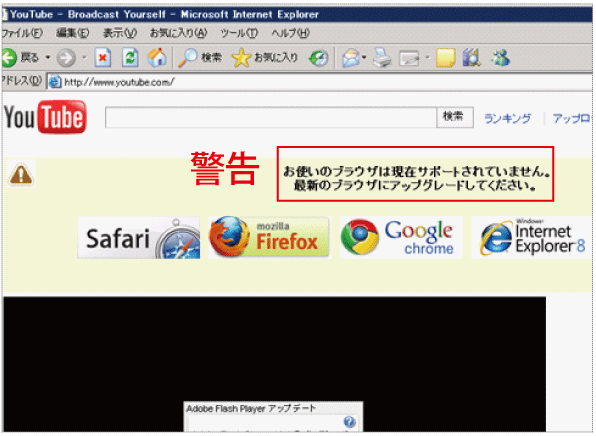This screenshot has width=596, height=436.
Task: Open the Forward history dropdown arrow
Action: click(84, 58)
